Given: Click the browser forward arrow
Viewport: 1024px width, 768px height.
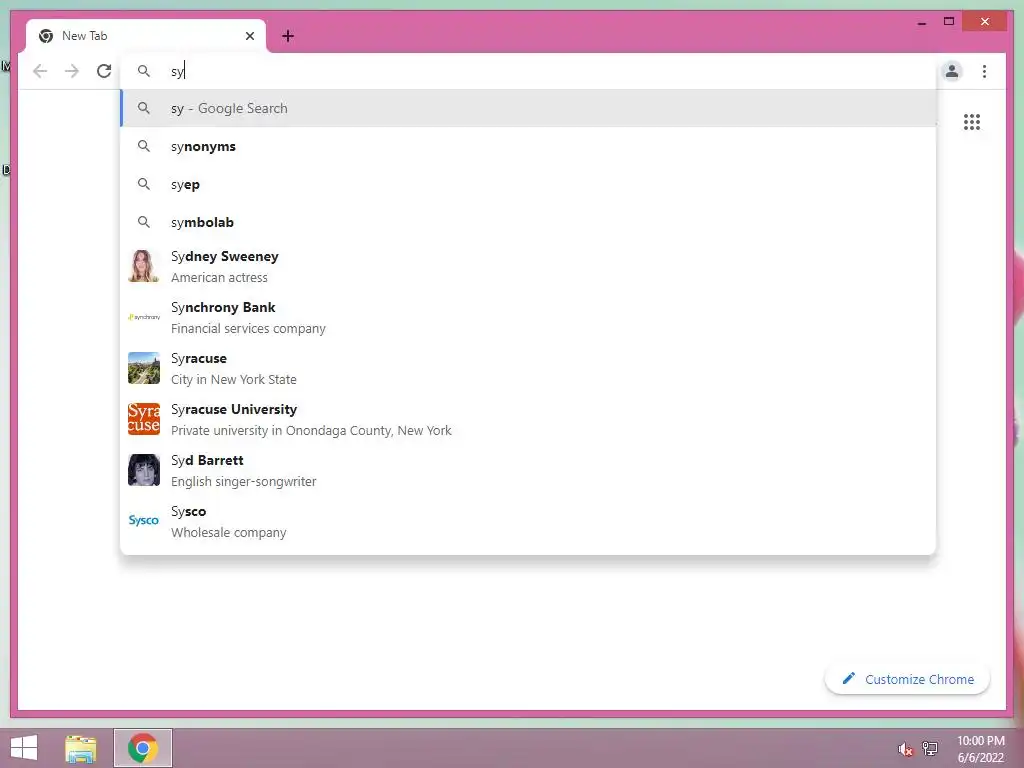Looking at the screenshot, I should pyautogui.click(x=72, y=71).
